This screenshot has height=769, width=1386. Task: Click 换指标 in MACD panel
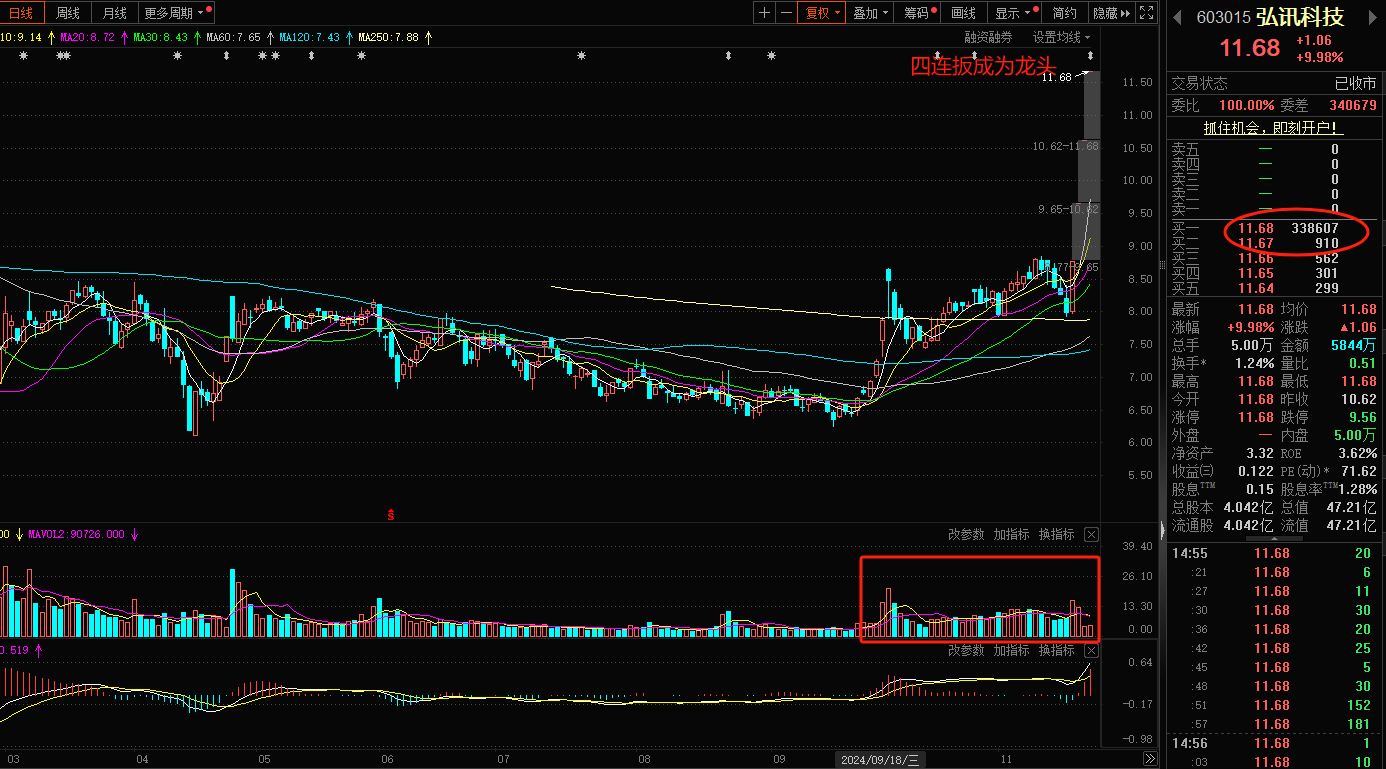coord(1056,651)
